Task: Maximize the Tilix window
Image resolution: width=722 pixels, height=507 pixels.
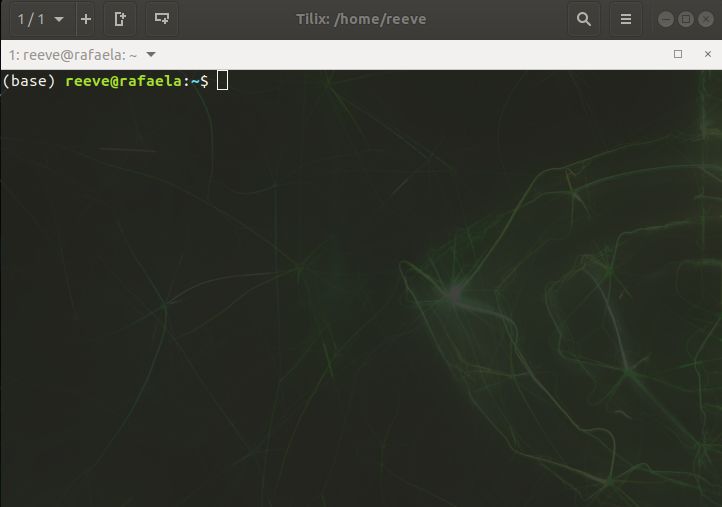Action: 685,19
